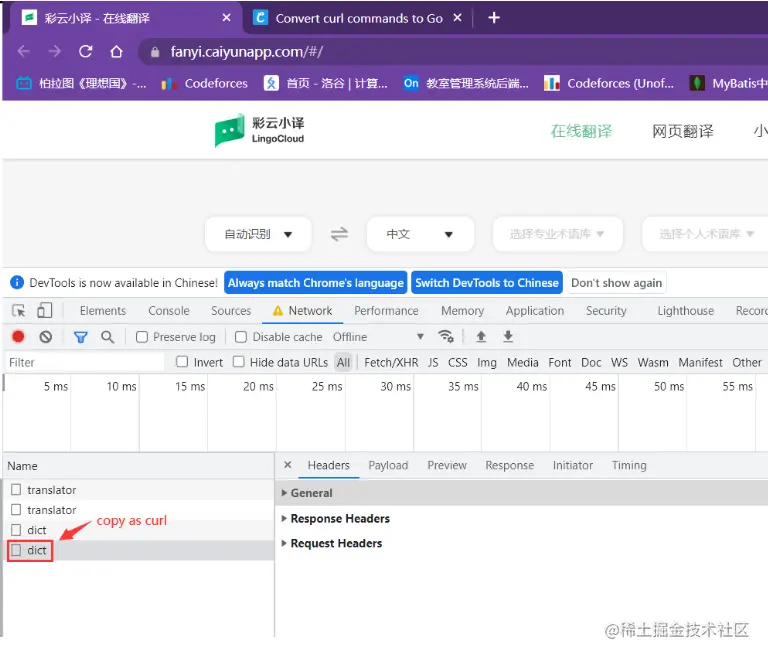The height and width of the screenshot is (658, 768).
Task: Check the first translator row checkbox
Action: click(x=16, y=489)
